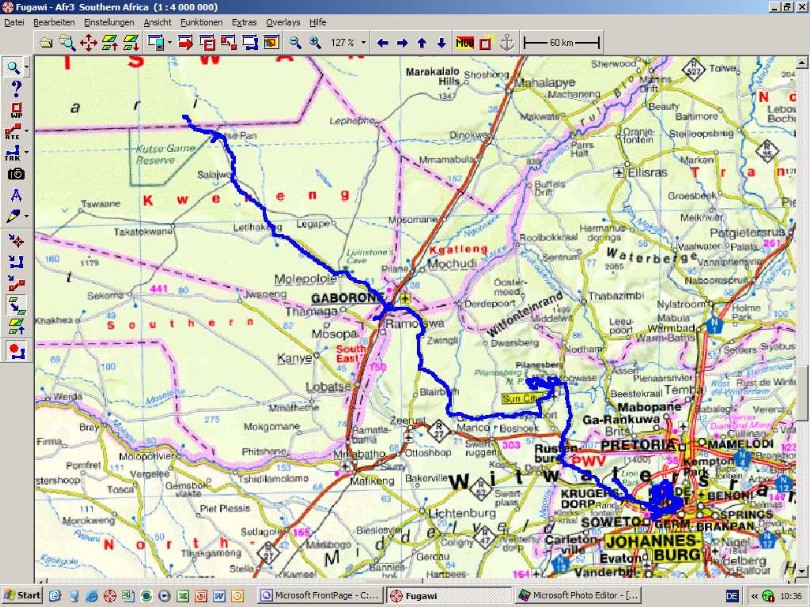Click the GABORONE city label on map
Image resolution: width=810 pixels, height=607 pixels.
[x=347, y=298]
